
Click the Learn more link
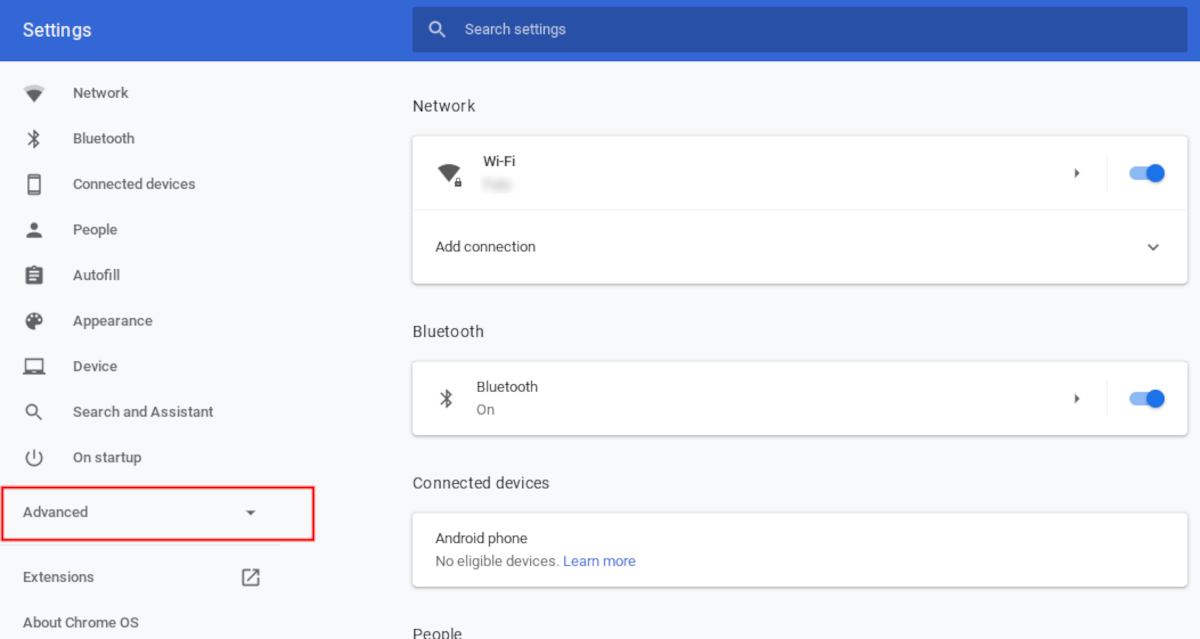[599, 561]
